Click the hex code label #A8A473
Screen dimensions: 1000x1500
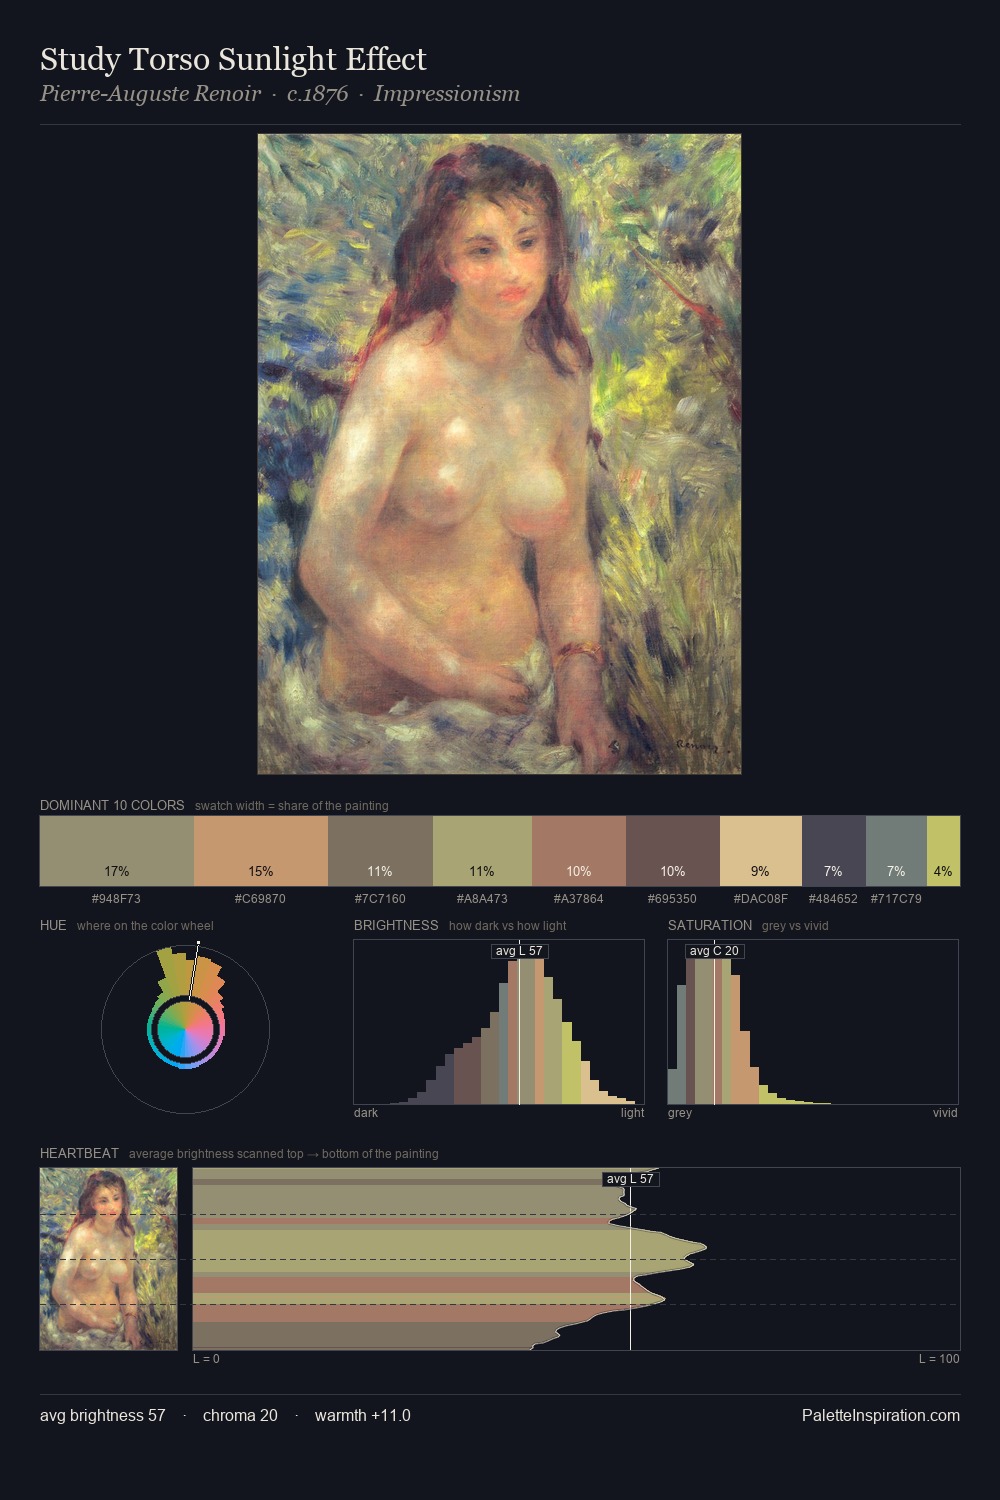point(482,899)
